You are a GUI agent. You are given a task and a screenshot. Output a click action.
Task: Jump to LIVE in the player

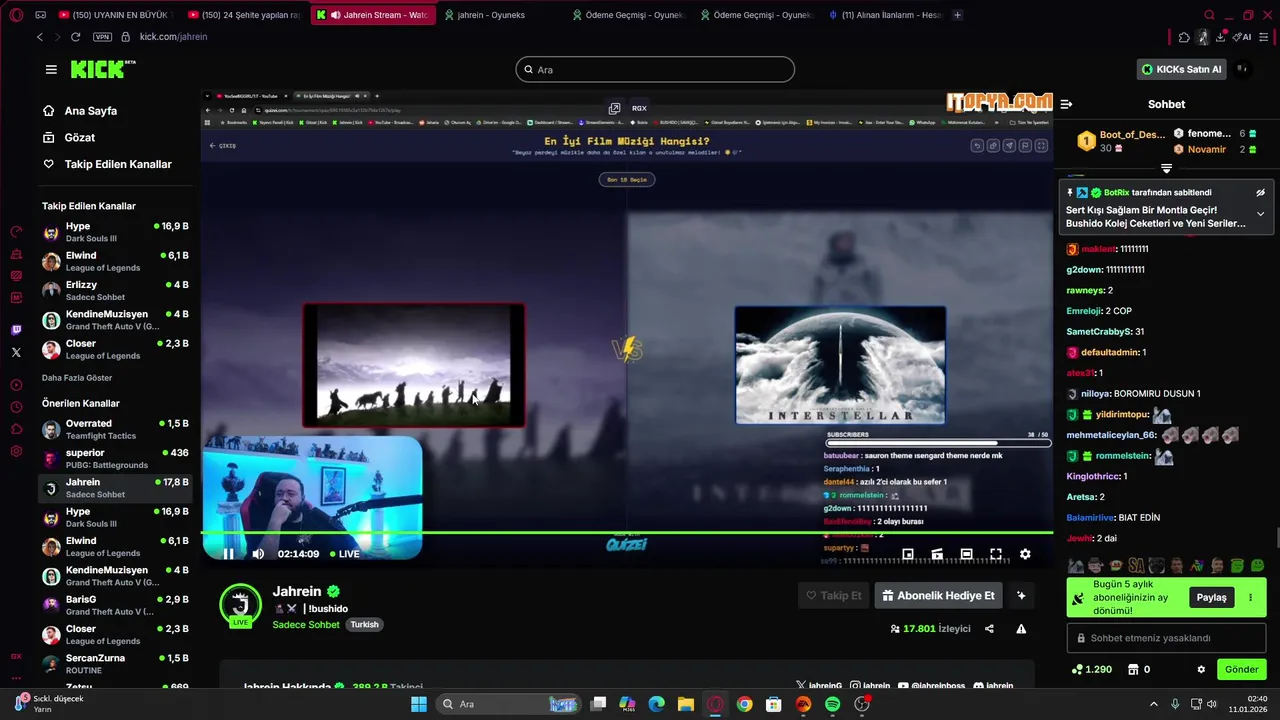pos(343,554)
